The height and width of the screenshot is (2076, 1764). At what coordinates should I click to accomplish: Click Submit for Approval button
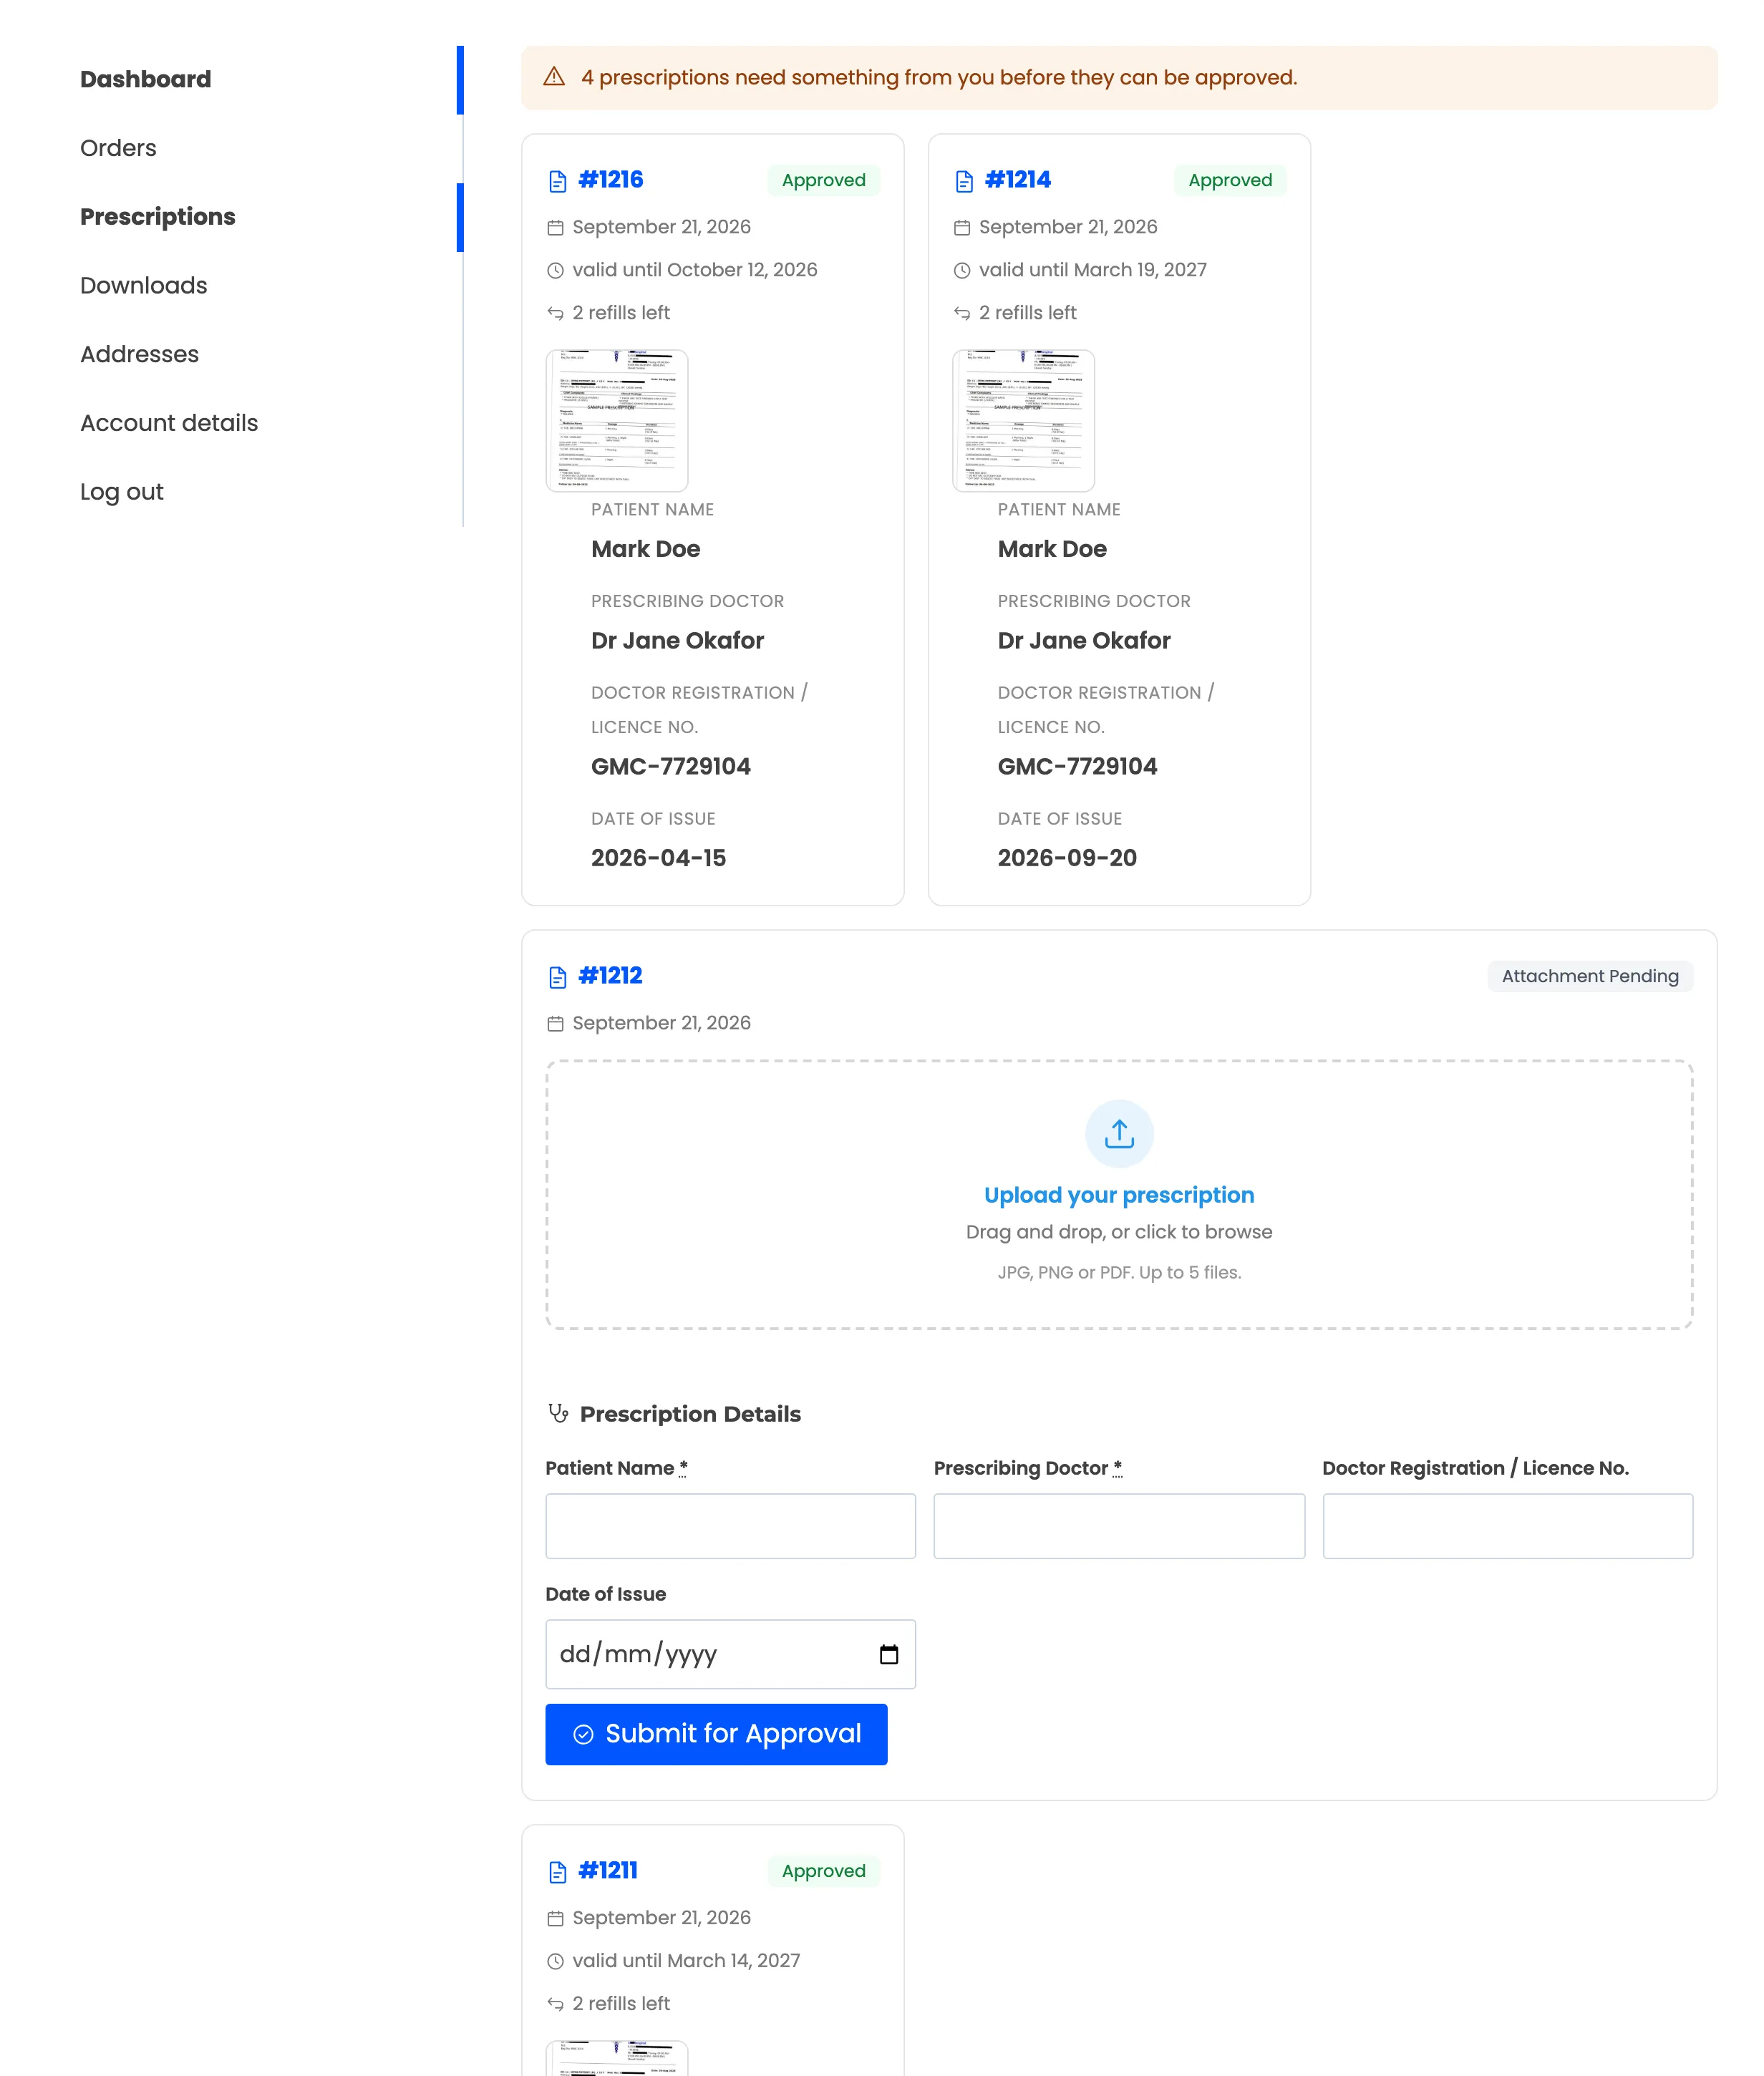[716, 1734]
